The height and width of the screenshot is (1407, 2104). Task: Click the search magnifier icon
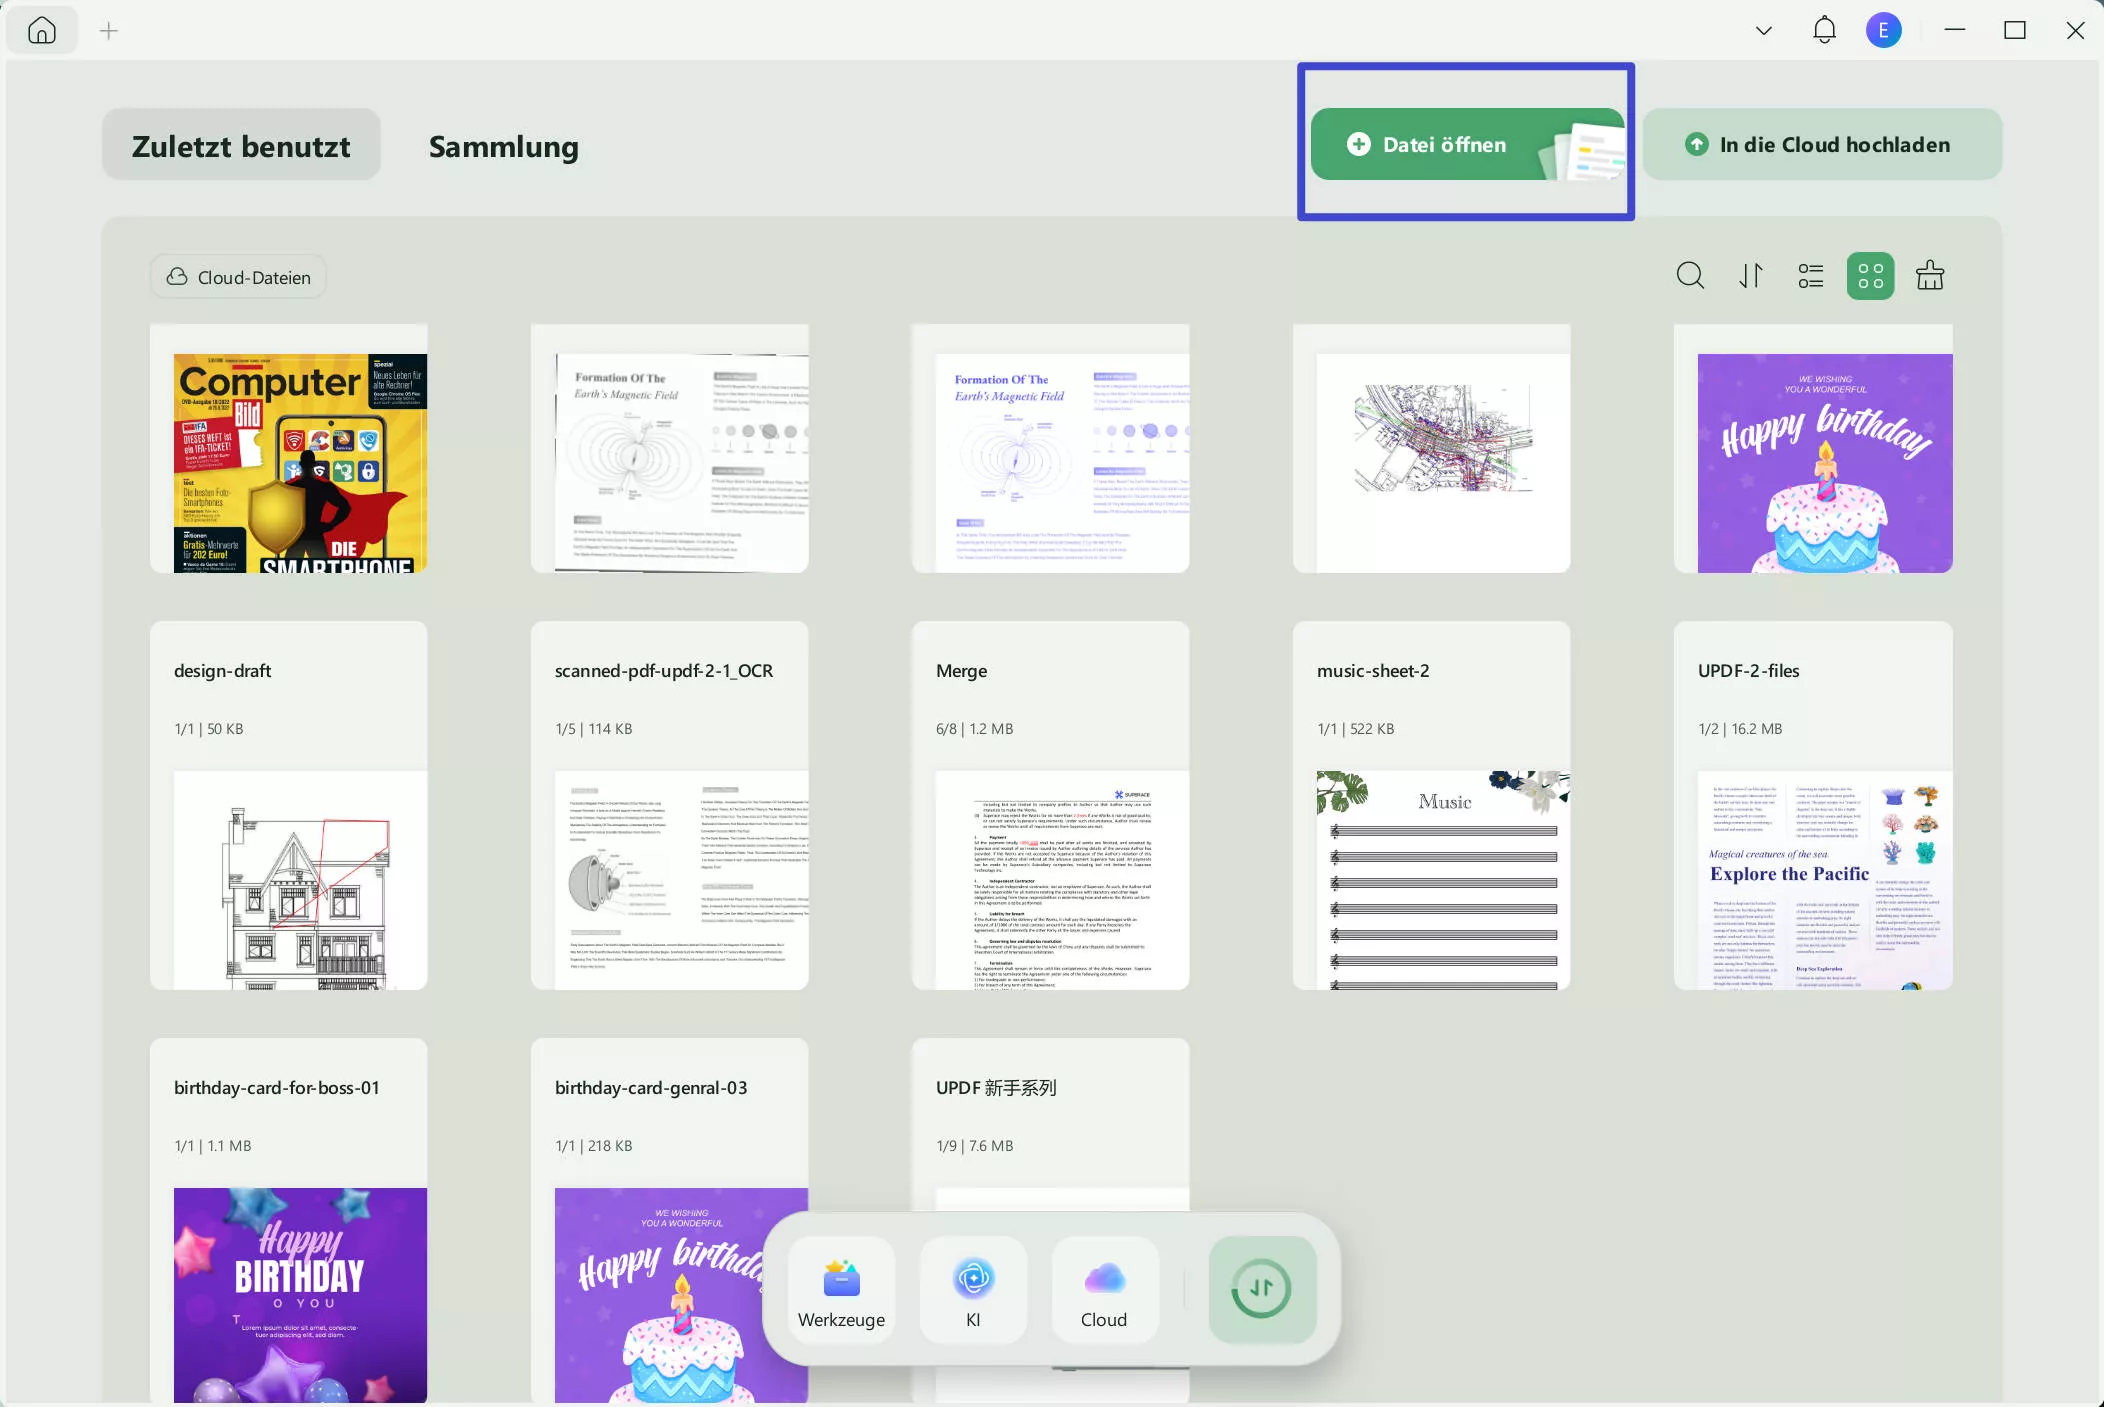click(1690, 275)
